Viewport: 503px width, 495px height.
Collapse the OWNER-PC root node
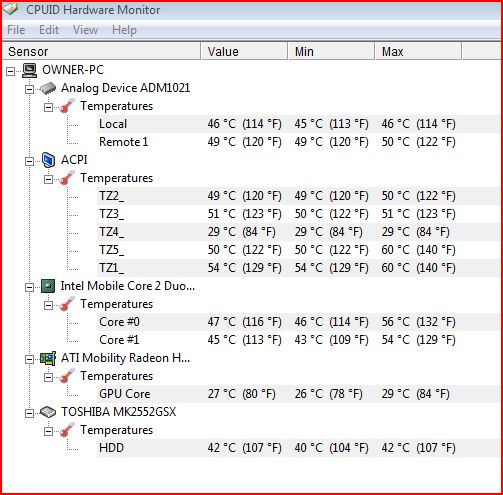pos(11,71)
